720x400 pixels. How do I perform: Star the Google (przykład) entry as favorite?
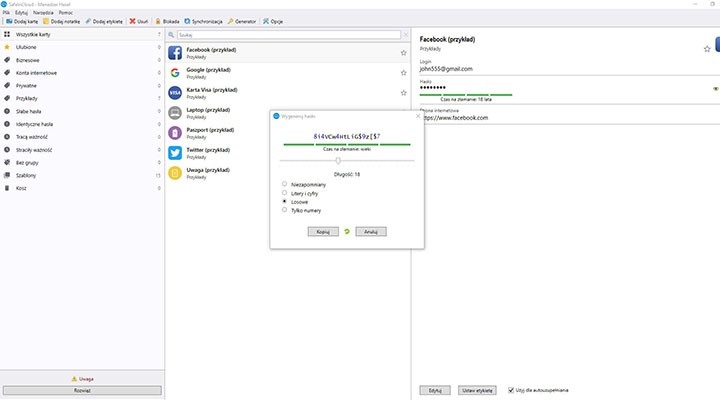(x=403, y=73)
